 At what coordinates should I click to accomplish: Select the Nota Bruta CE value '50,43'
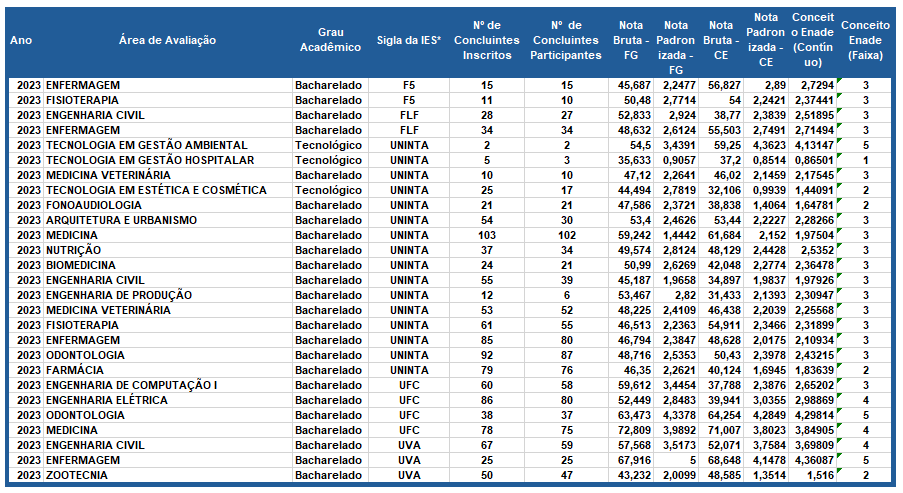pyautogui.click(x=727, y=355)
